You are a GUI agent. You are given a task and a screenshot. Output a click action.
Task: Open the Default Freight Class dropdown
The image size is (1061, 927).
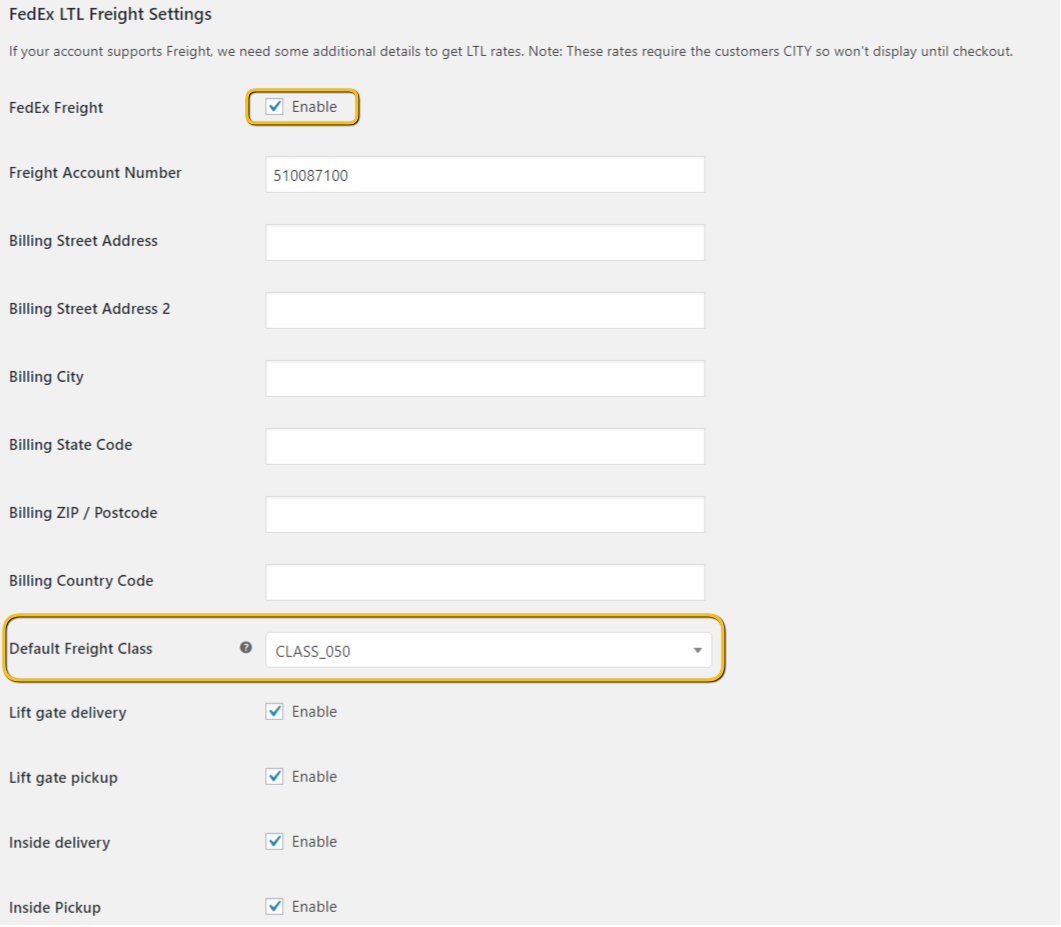tap(489, 650)
